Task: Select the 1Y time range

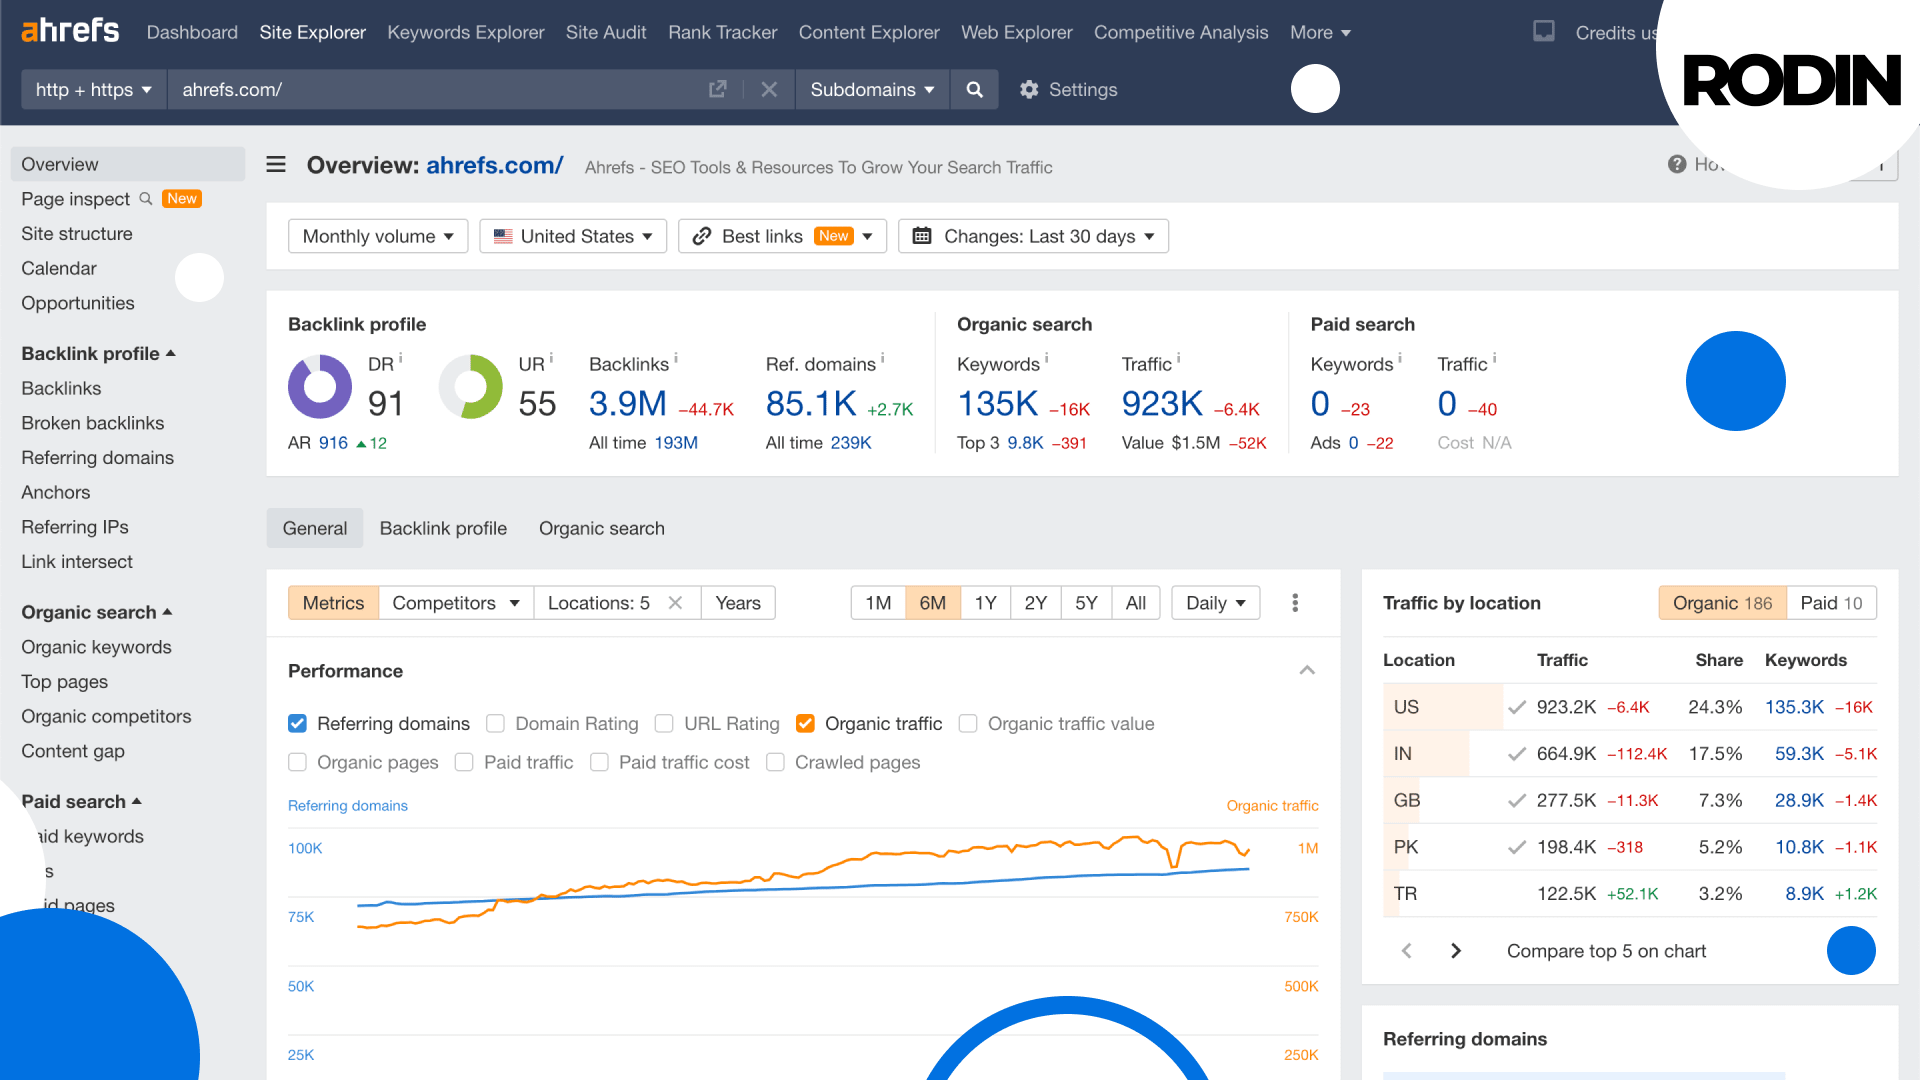Action: coord(985,602)
